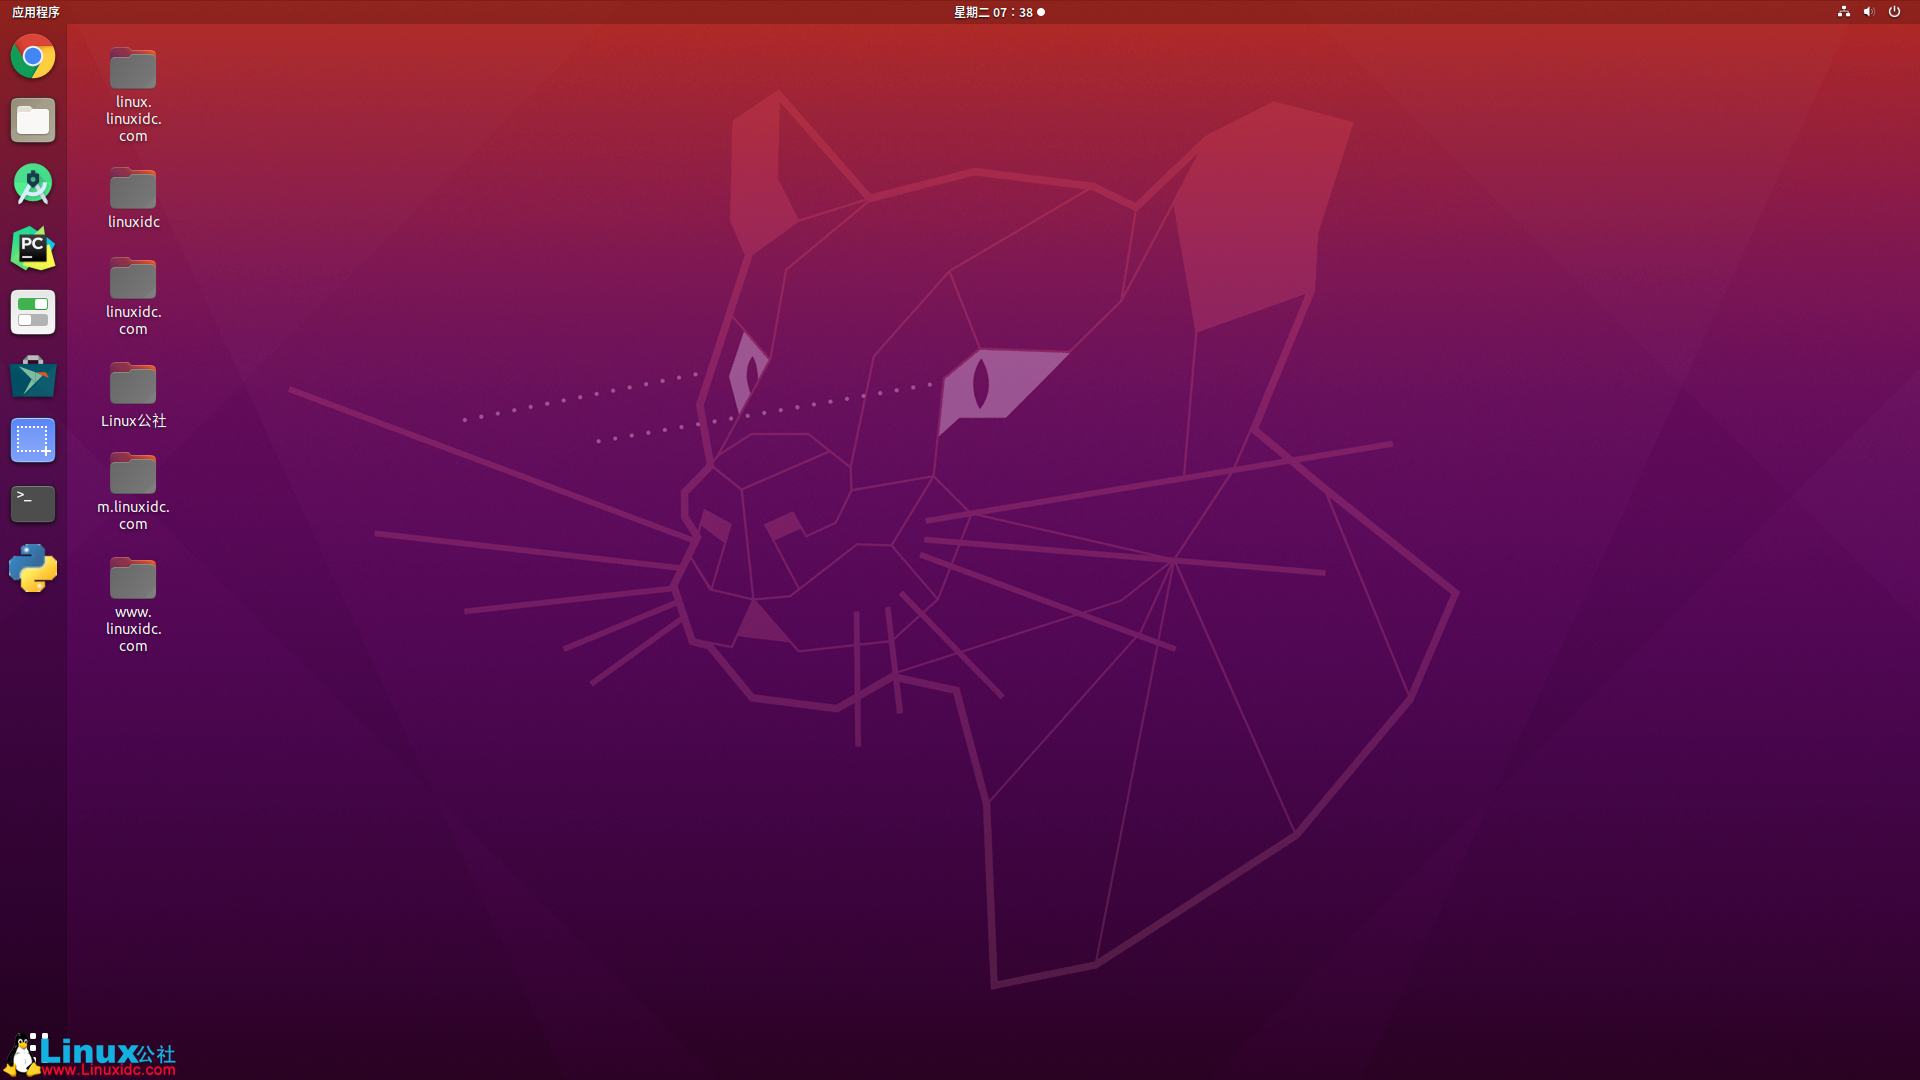Viewport: 1920px width, 1080px height.
Task: Open the 应用程序 applications menu
Action: click(36, 12)
